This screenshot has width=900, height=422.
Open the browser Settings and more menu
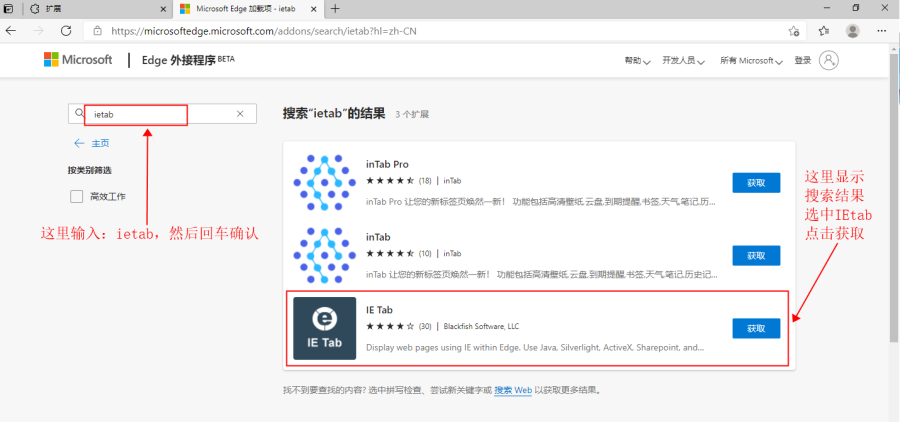click(882, 31)
